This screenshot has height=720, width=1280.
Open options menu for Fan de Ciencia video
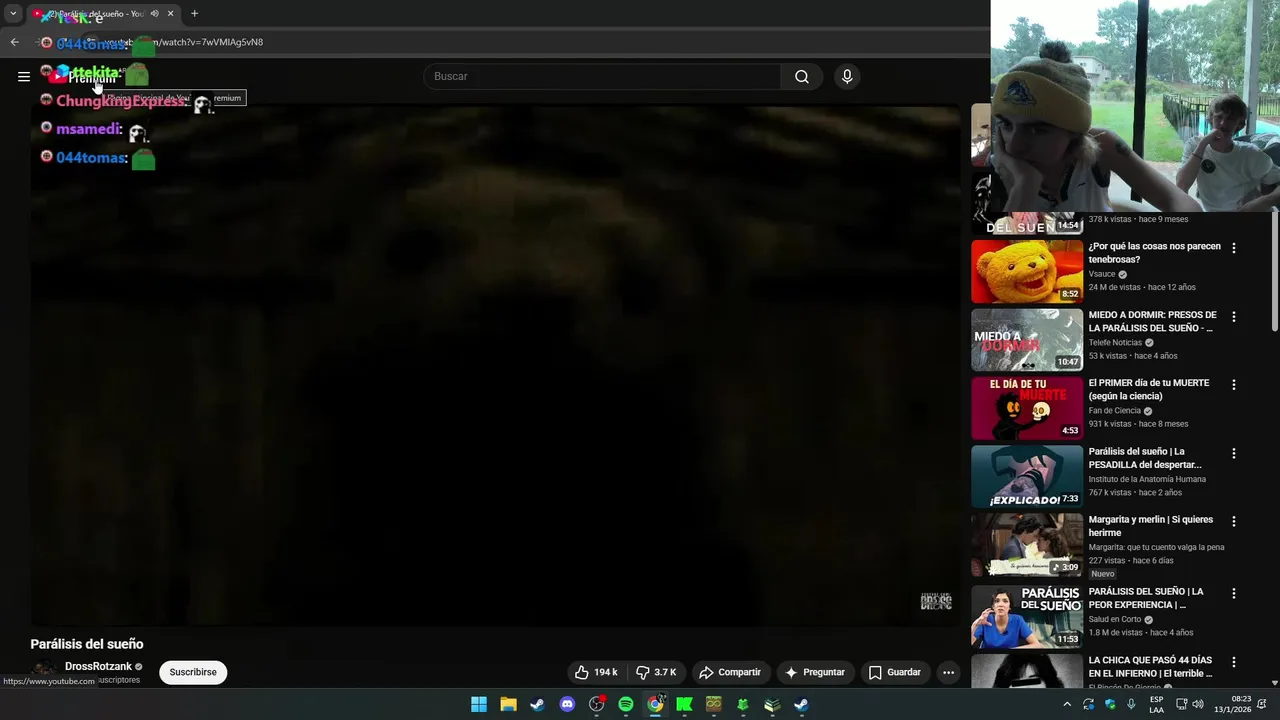[1233, 385]
